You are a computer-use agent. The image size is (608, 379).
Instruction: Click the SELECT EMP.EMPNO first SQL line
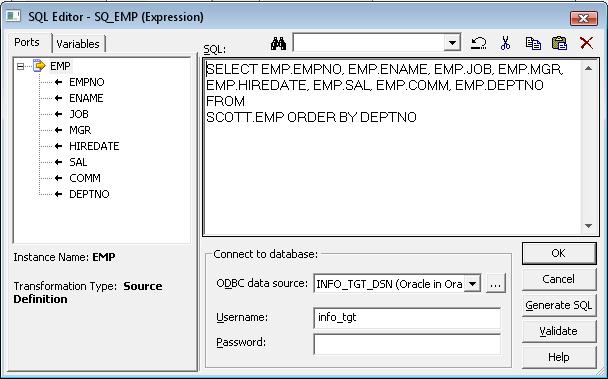pyautogui.click(x=384, y=69)
